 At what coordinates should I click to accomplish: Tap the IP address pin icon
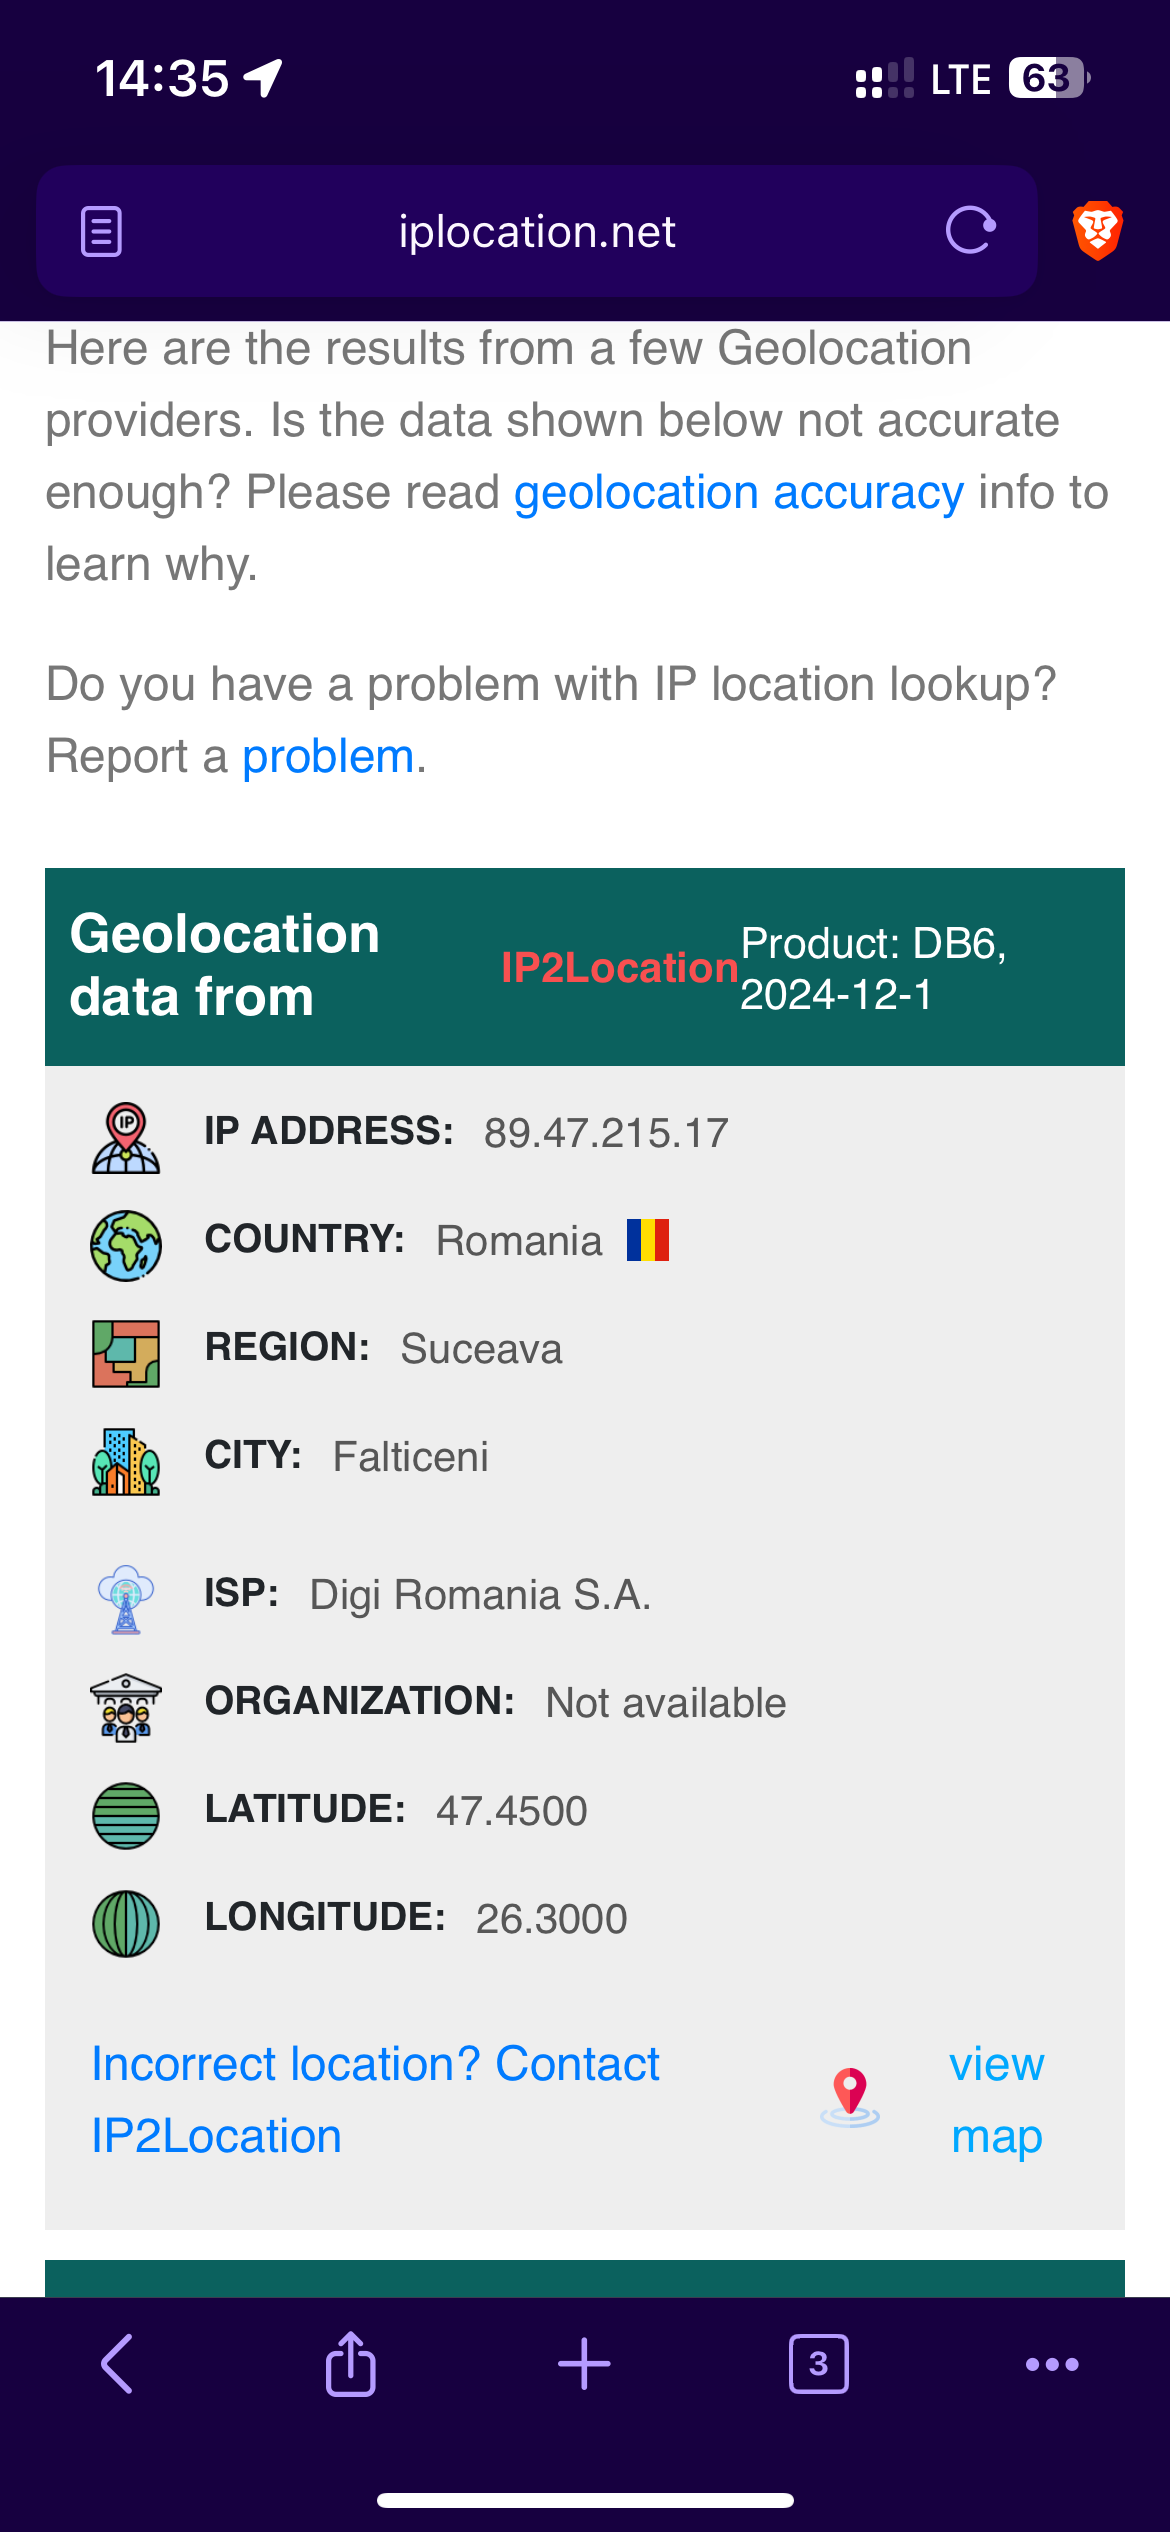click(126, 1138)
